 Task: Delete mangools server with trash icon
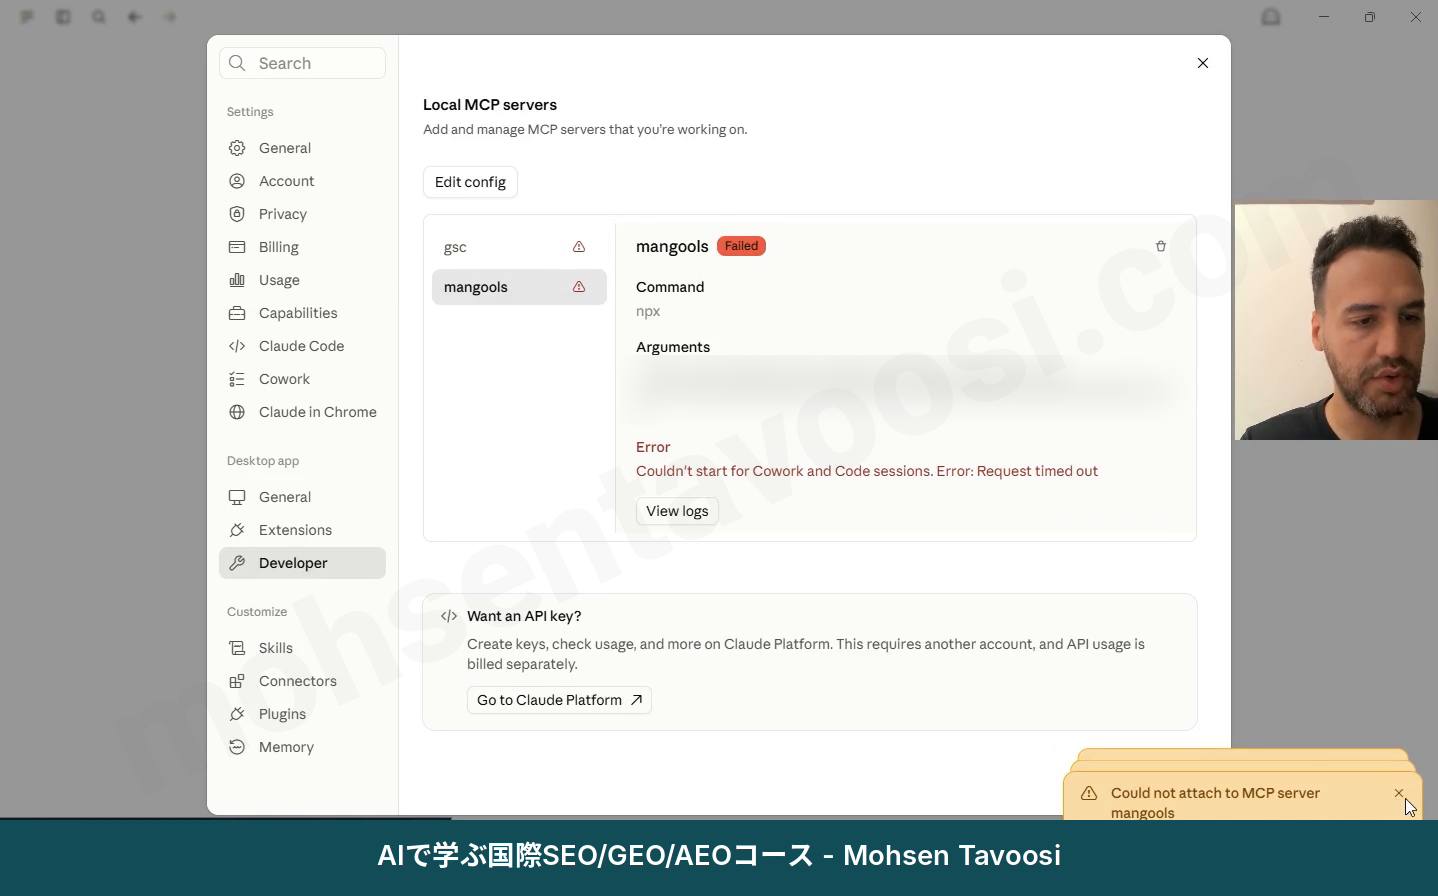[x=1161, y=246]
